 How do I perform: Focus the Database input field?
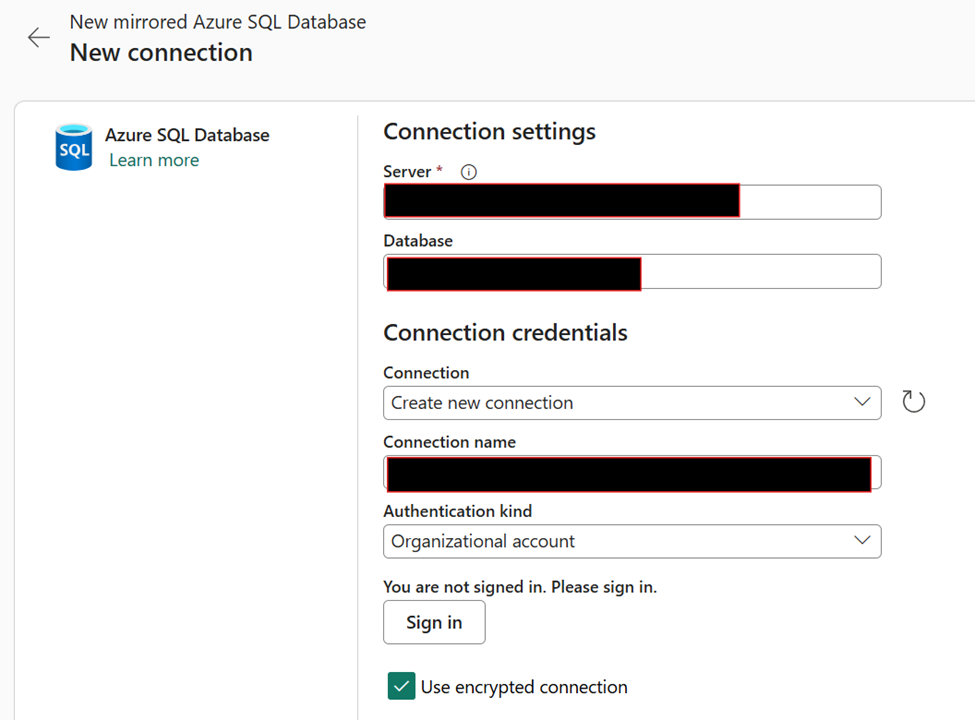[x=632, y=272]
